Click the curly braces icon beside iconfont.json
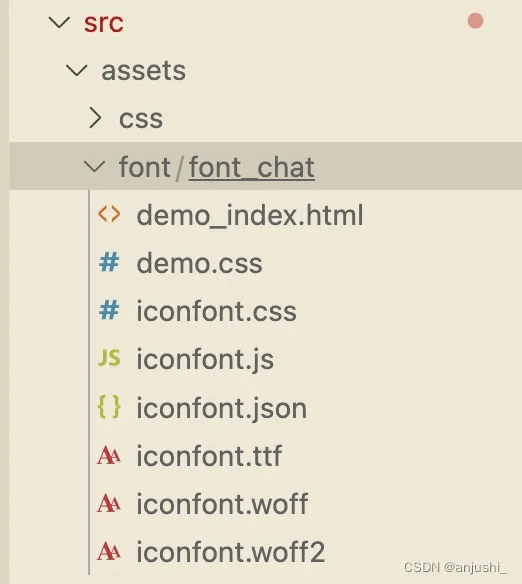This screenshot has width=522, height=584. coord(109,407)
